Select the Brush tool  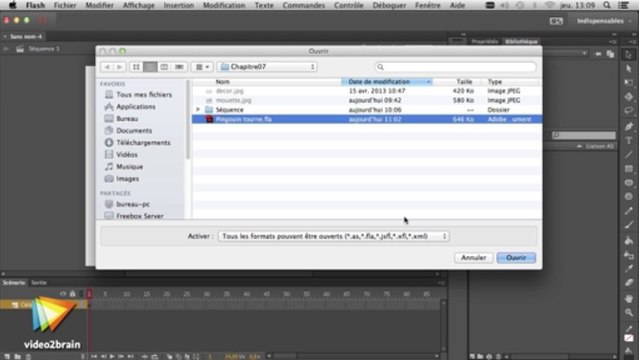click(x=628, y=225)
